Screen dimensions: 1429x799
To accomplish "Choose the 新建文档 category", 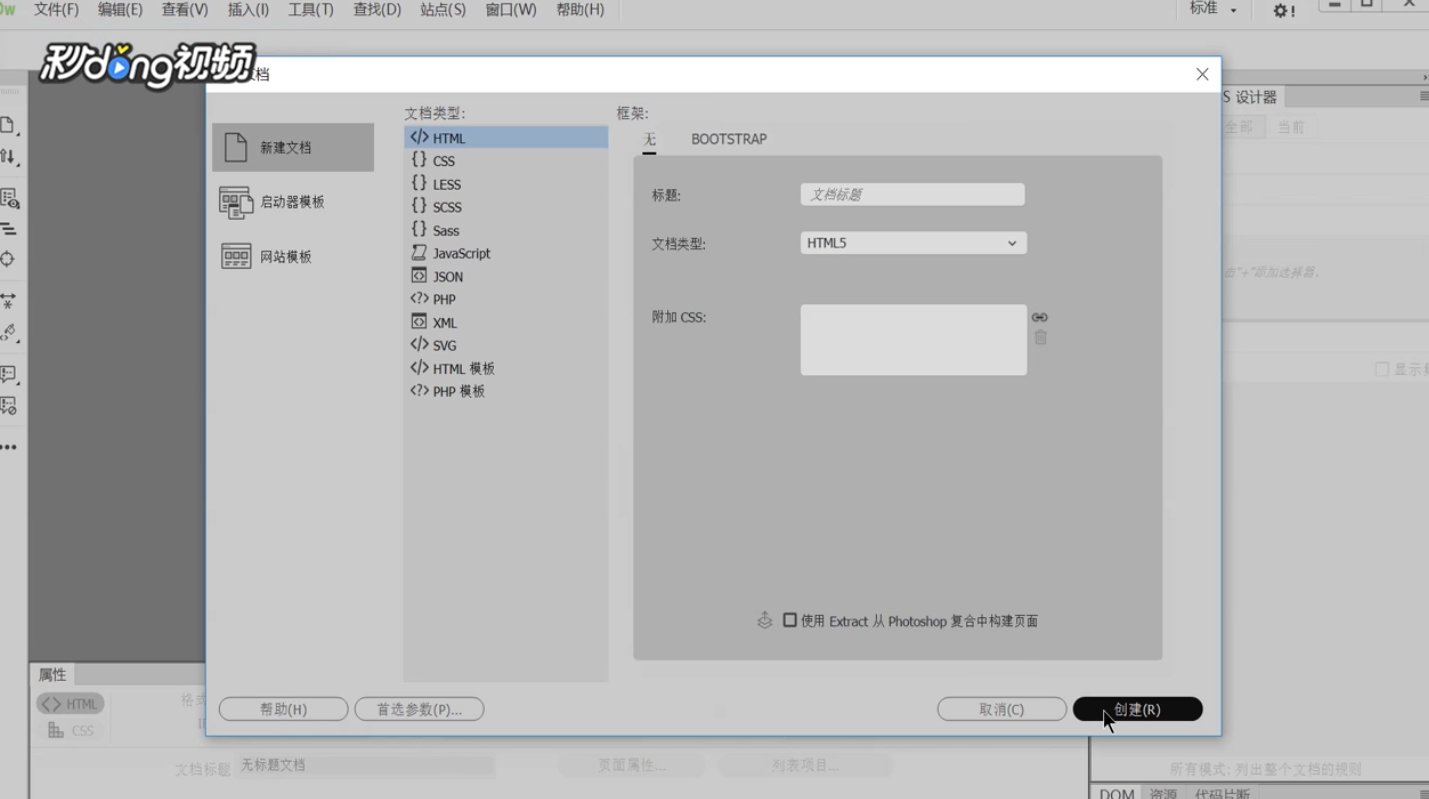I will point(293,147).
